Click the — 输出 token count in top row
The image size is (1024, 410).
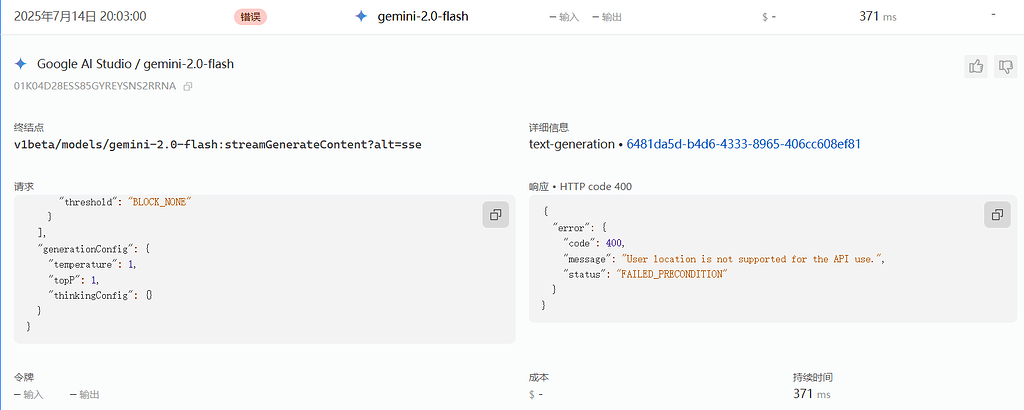point(607,17)
